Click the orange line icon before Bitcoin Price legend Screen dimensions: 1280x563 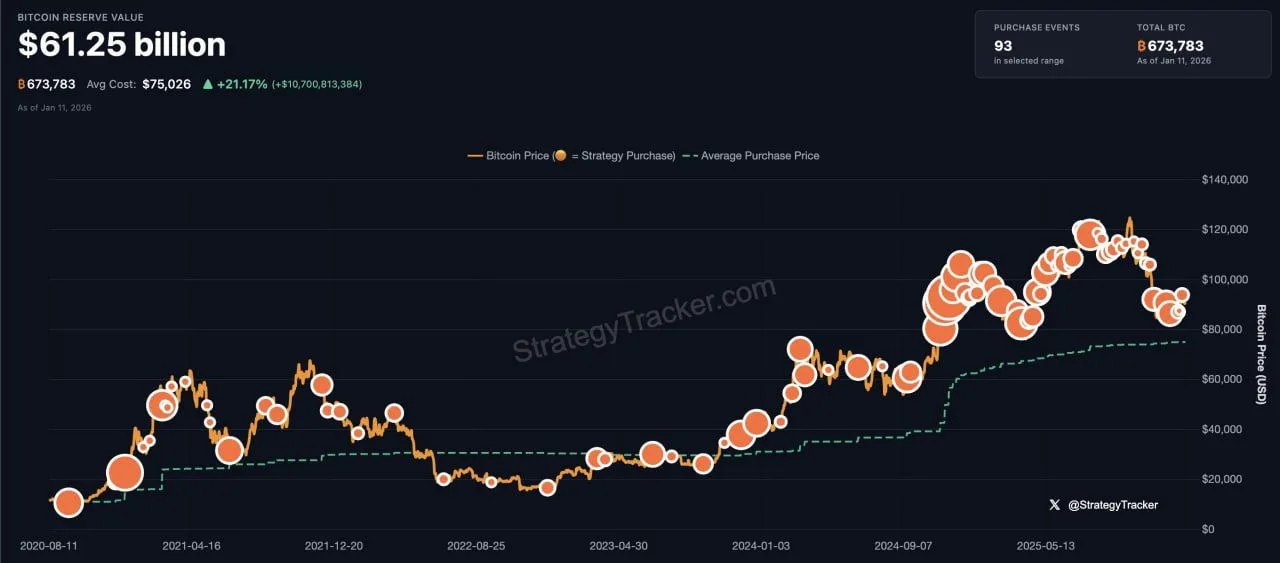click(x=475, y=156)
